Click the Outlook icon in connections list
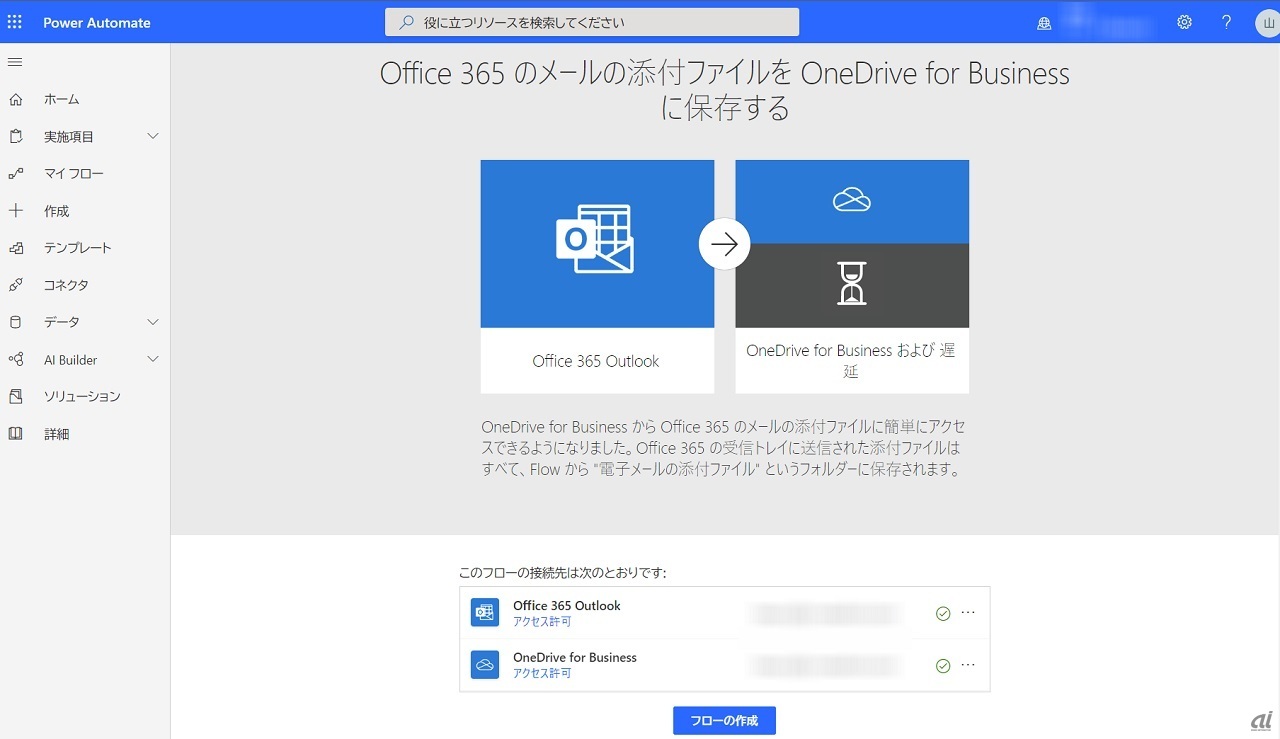The image size is (1280, 739). pyautogui.click(x=485, y=612)
